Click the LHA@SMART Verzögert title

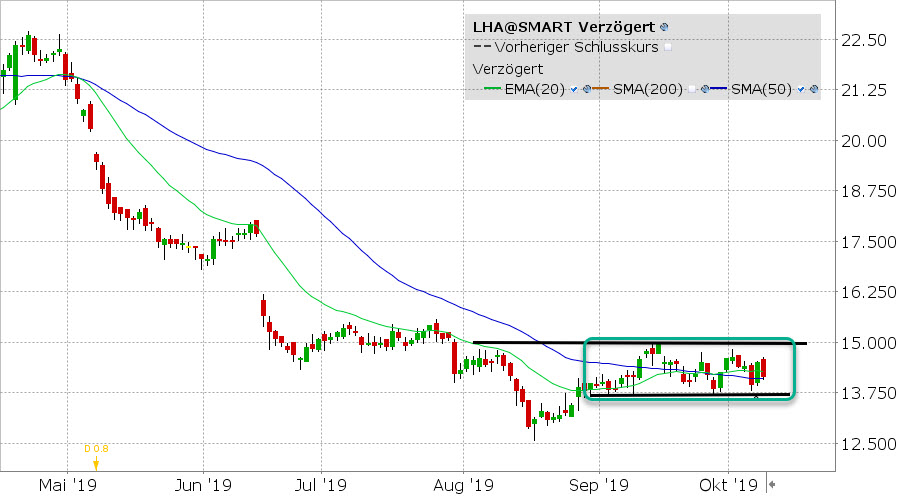tap(564, 27)
